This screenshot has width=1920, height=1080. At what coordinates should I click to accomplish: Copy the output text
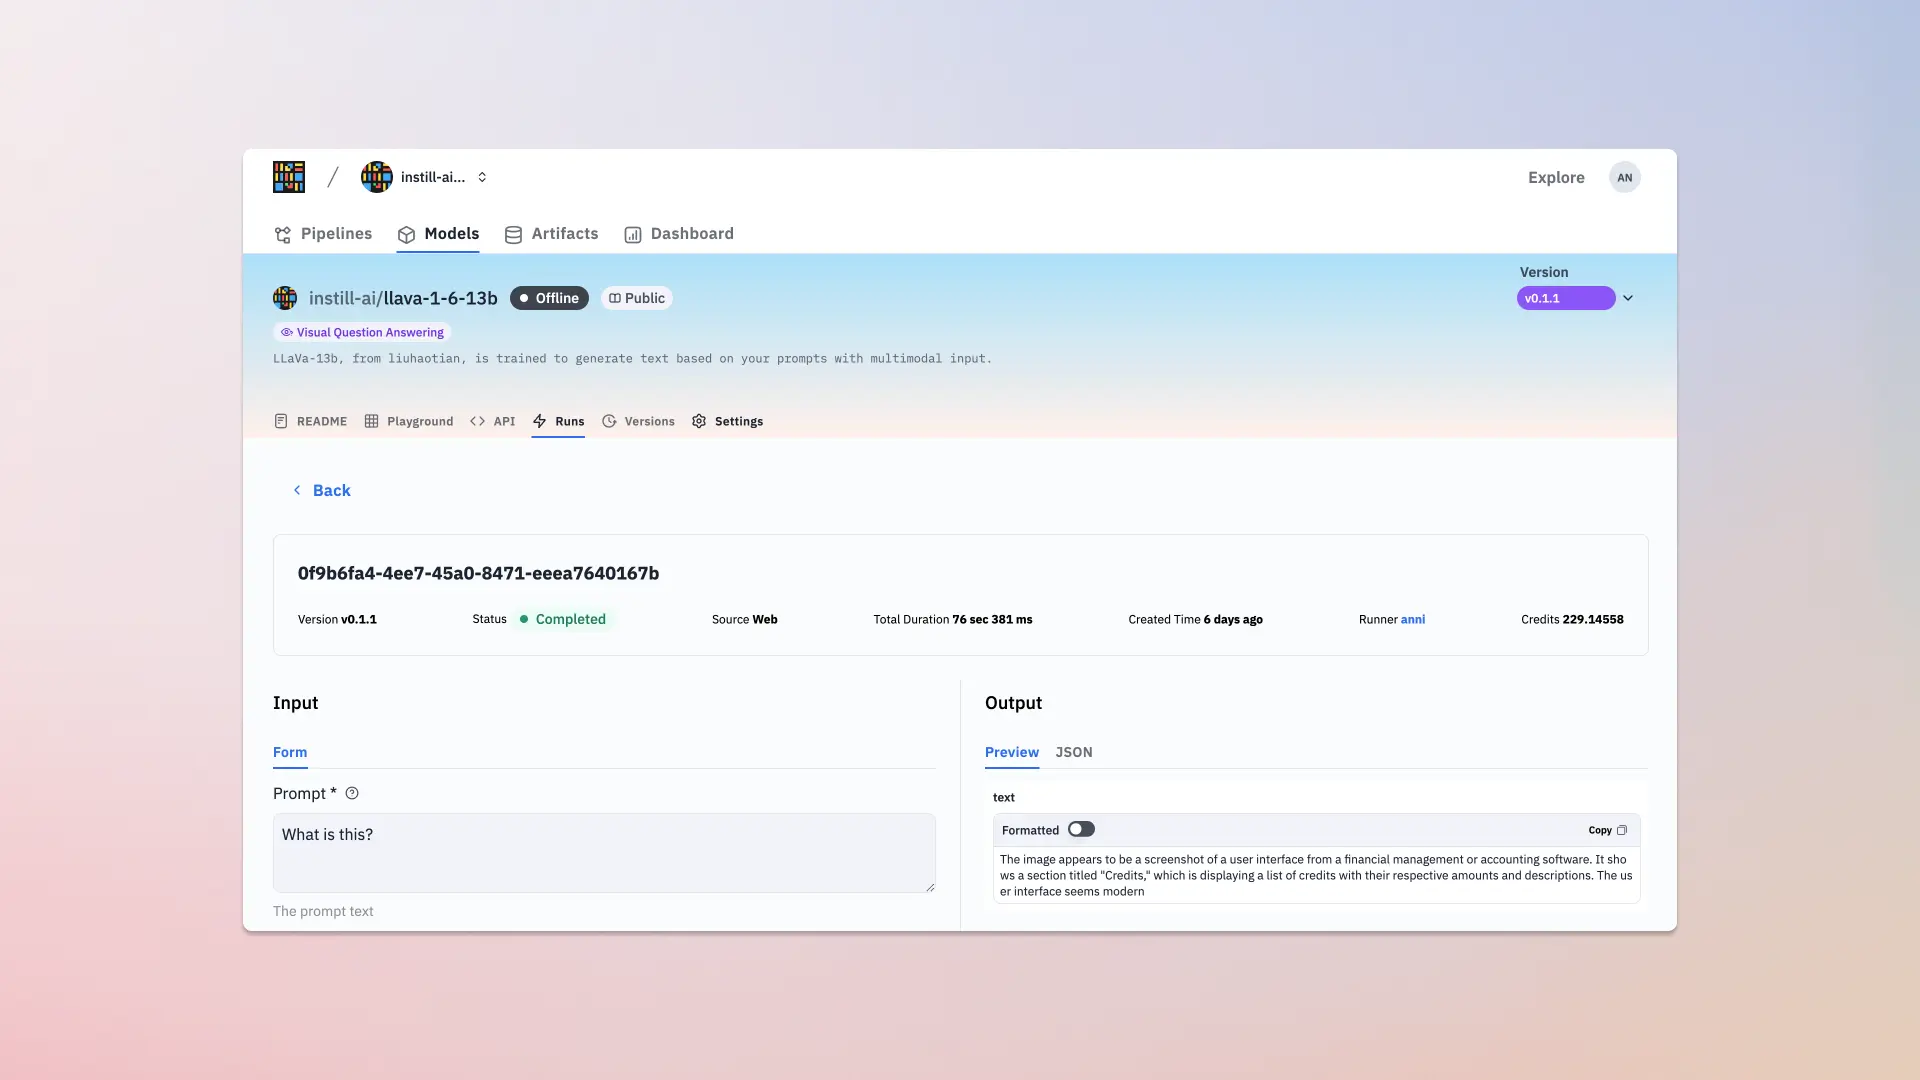coord(1607,830)
